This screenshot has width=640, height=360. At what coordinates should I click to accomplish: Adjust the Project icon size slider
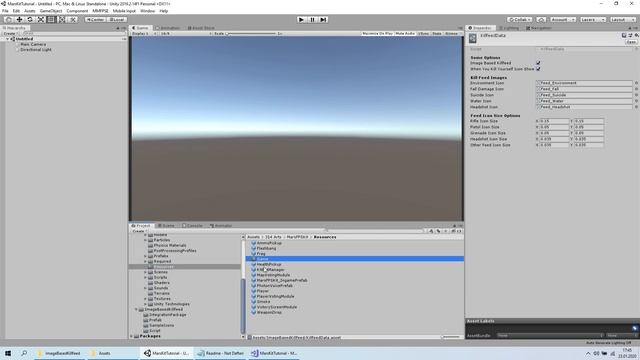(451, 337)
